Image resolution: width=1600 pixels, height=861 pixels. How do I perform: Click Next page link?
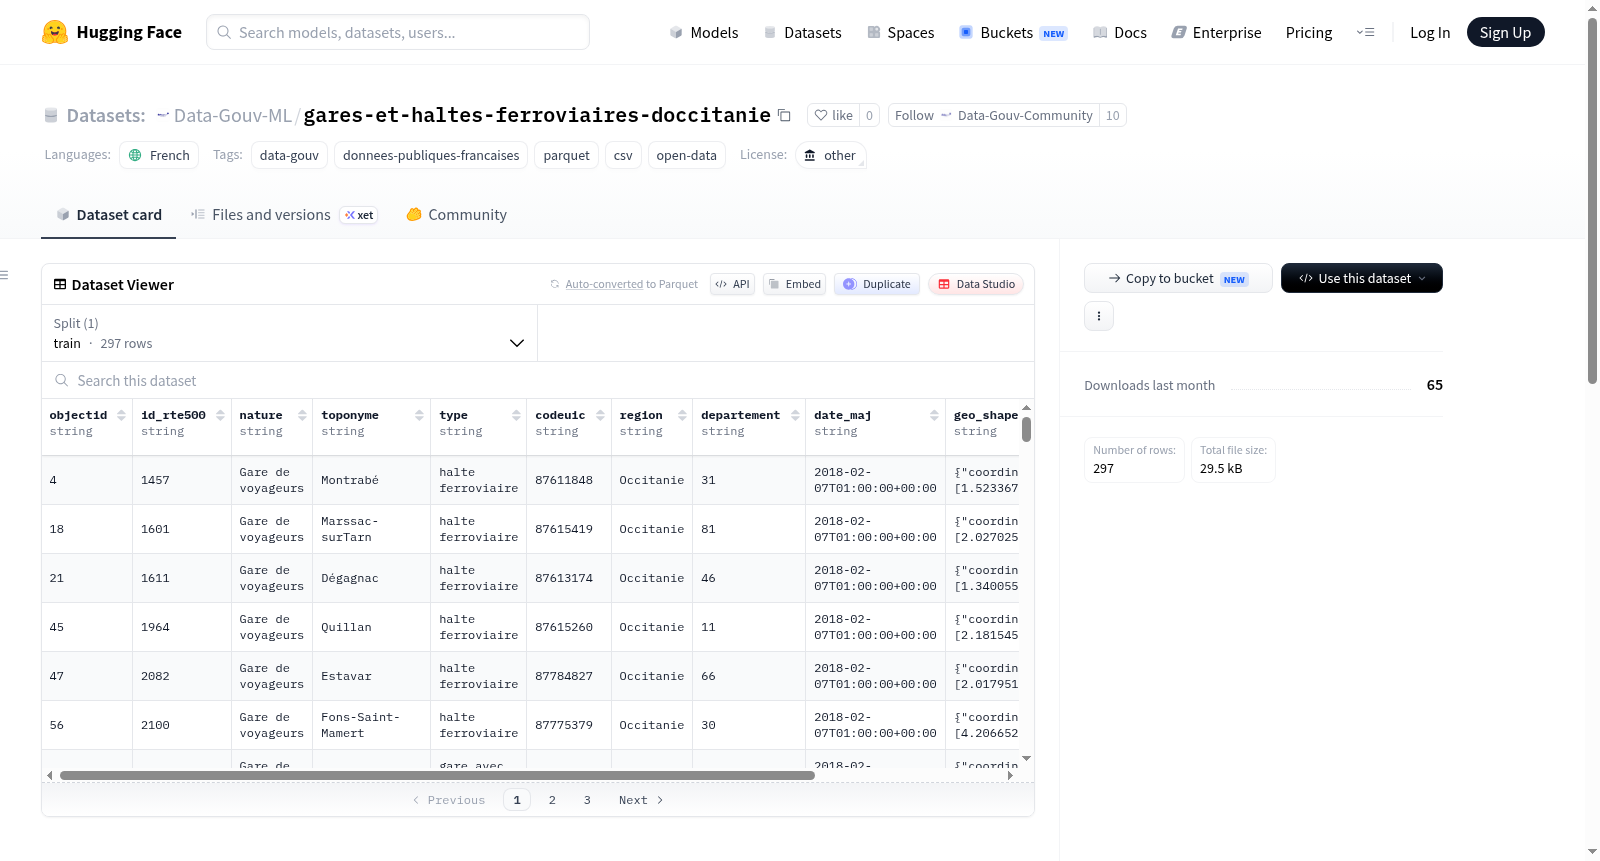click(641, 800)
